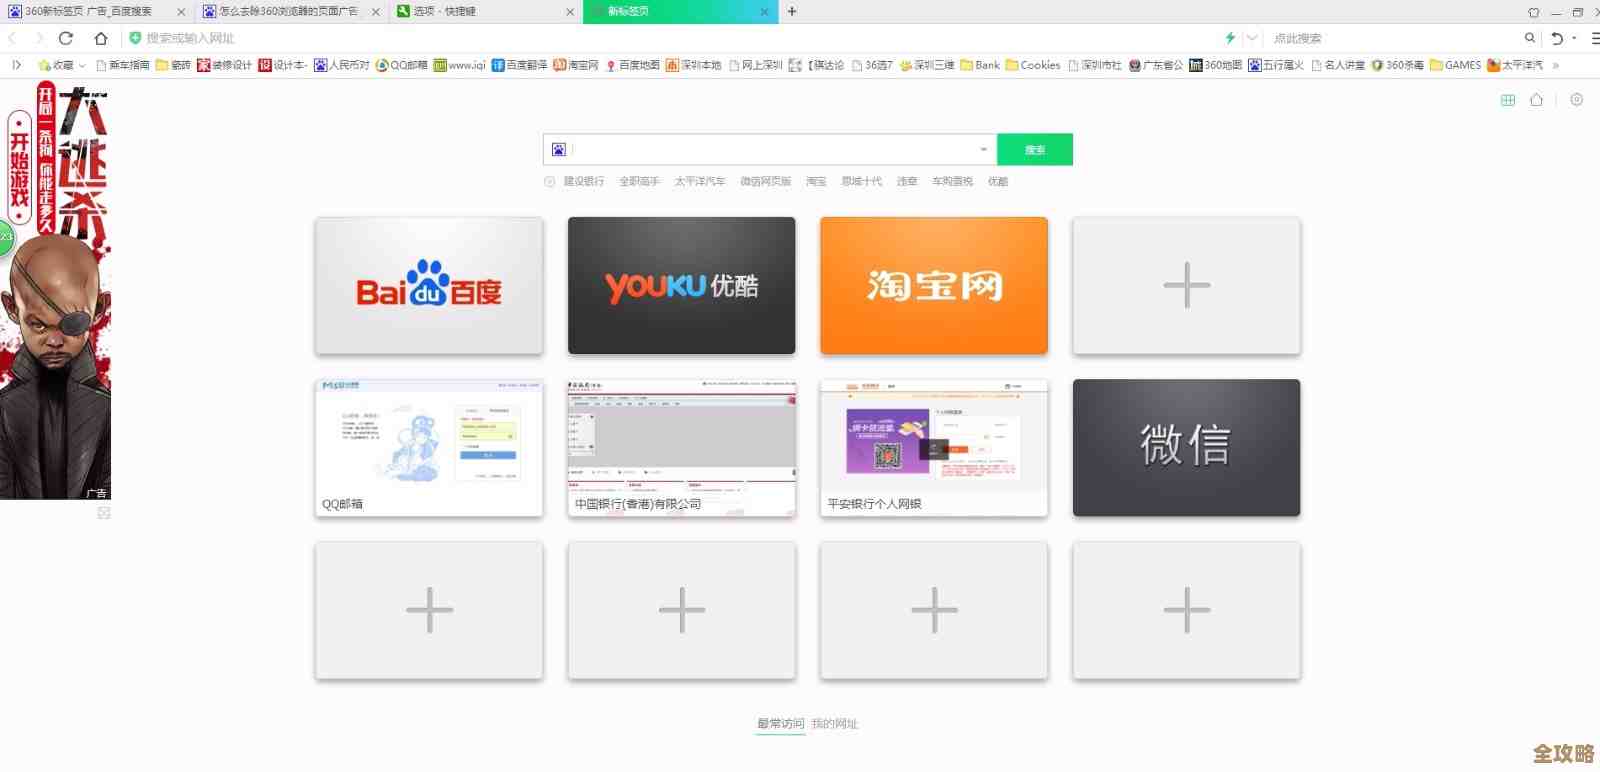Open the 平安银行个人网银 thumbnail tile
Screen dimensions: 1600x772
(934, 448)
